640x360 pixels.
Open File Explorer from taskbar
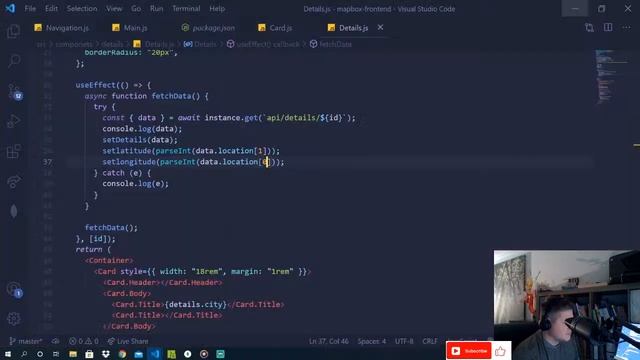click(73, 354)
